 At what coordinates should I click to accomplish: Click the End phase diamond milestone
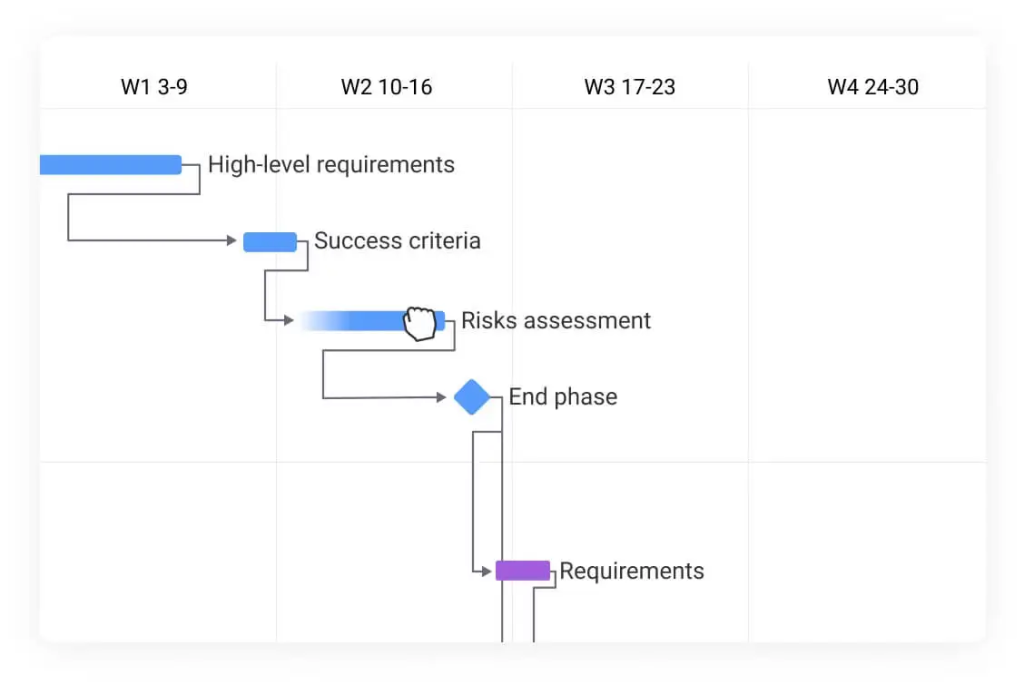[472, 397]
